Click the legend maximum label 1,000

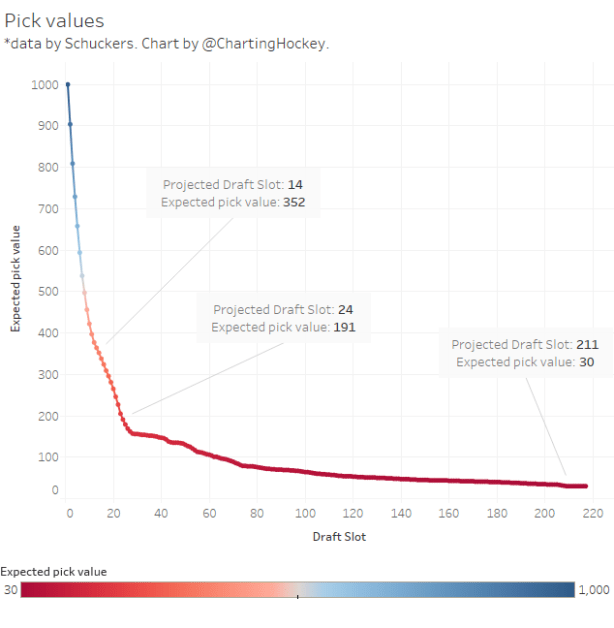click(594, 590)
